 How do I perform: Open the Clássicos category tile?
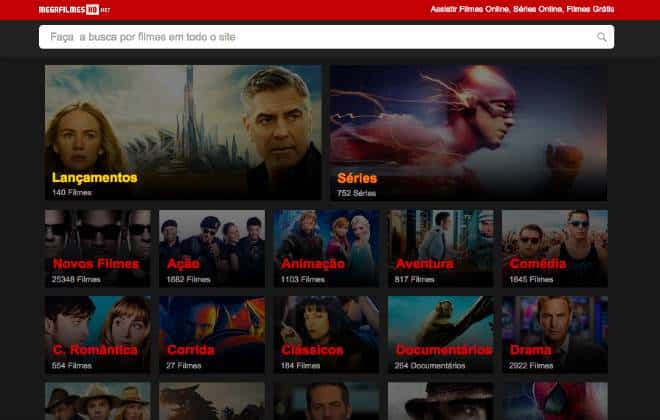pyautogui.click(x=326, y=335)
